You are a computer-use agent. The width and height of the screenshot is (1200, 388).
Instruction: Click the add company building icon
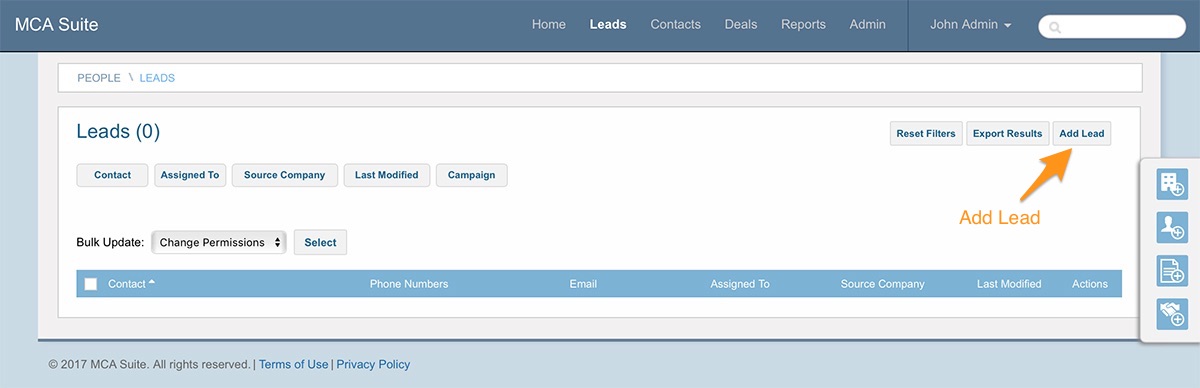tap(1171, 184)
